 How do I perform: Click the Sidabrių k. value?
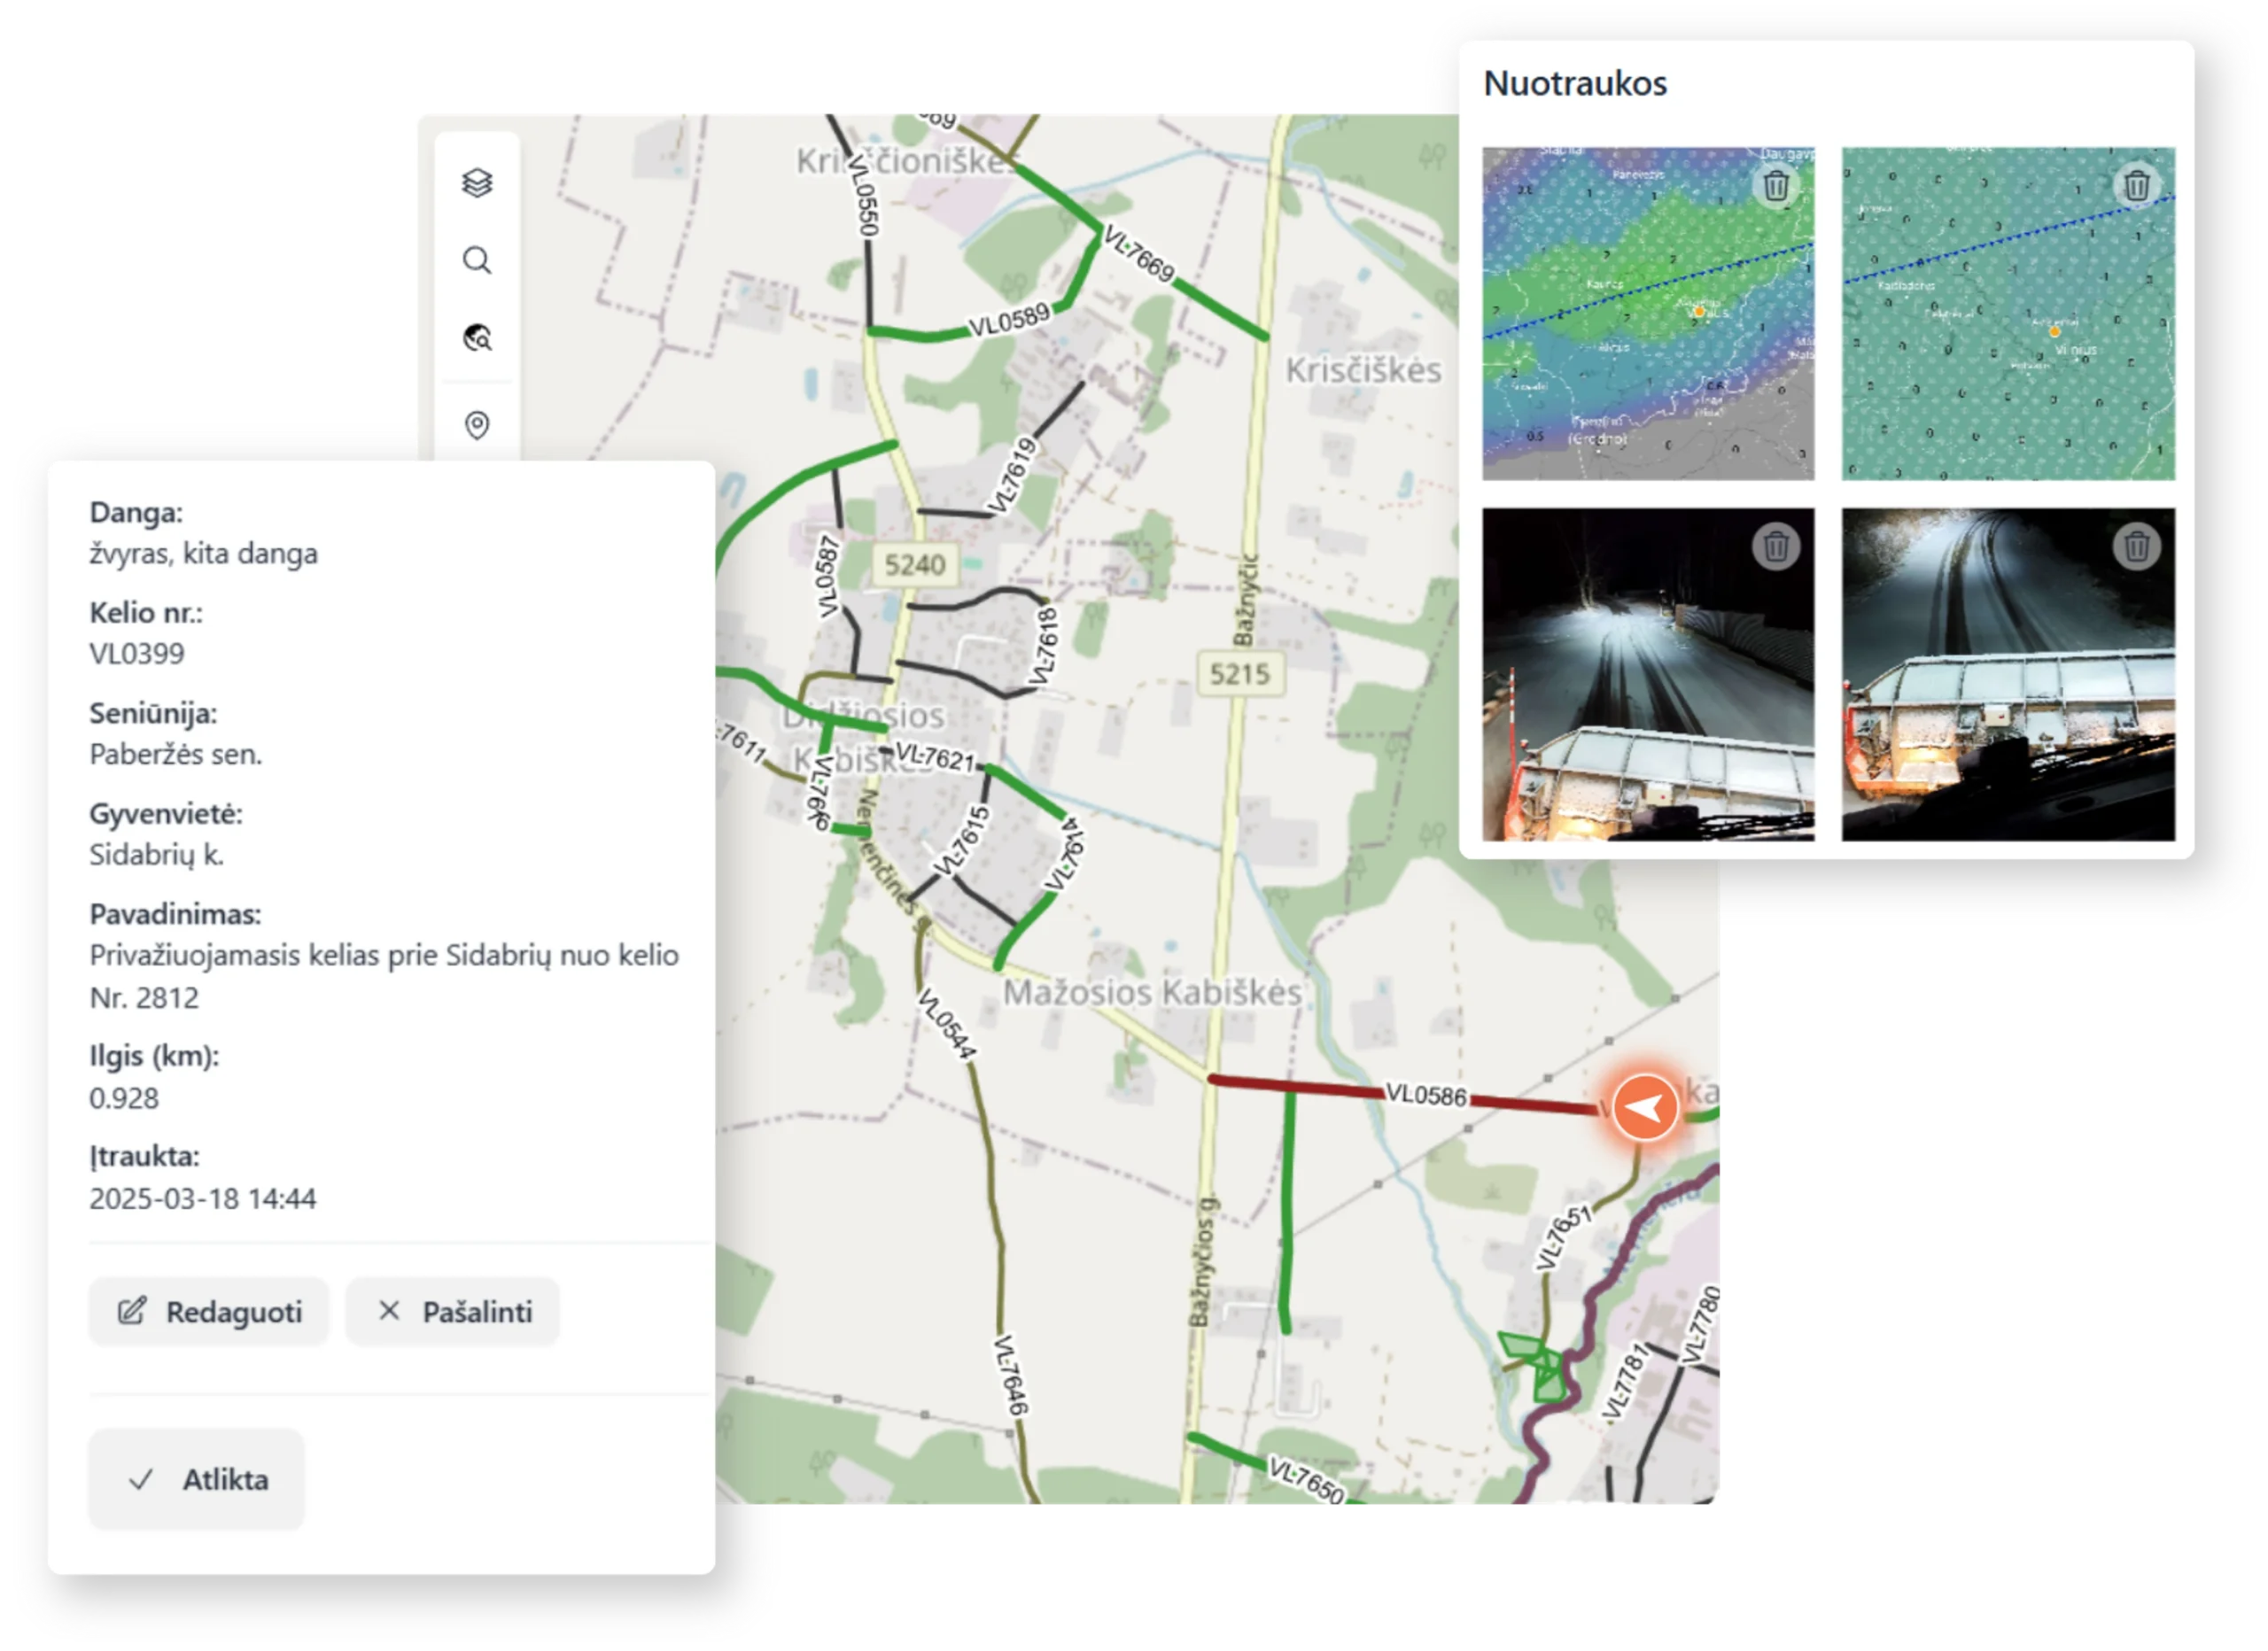coord(157,854)
